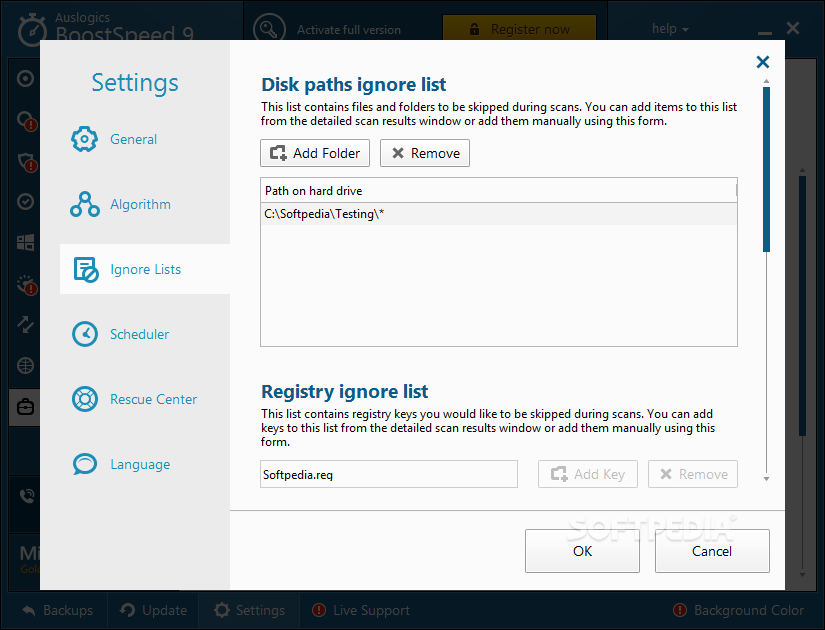The width and height of the screenshot is (825, 630).
Task: Click the settings pane scrollbar thumb
Action: pyautogui.click(x=766, y=169)
